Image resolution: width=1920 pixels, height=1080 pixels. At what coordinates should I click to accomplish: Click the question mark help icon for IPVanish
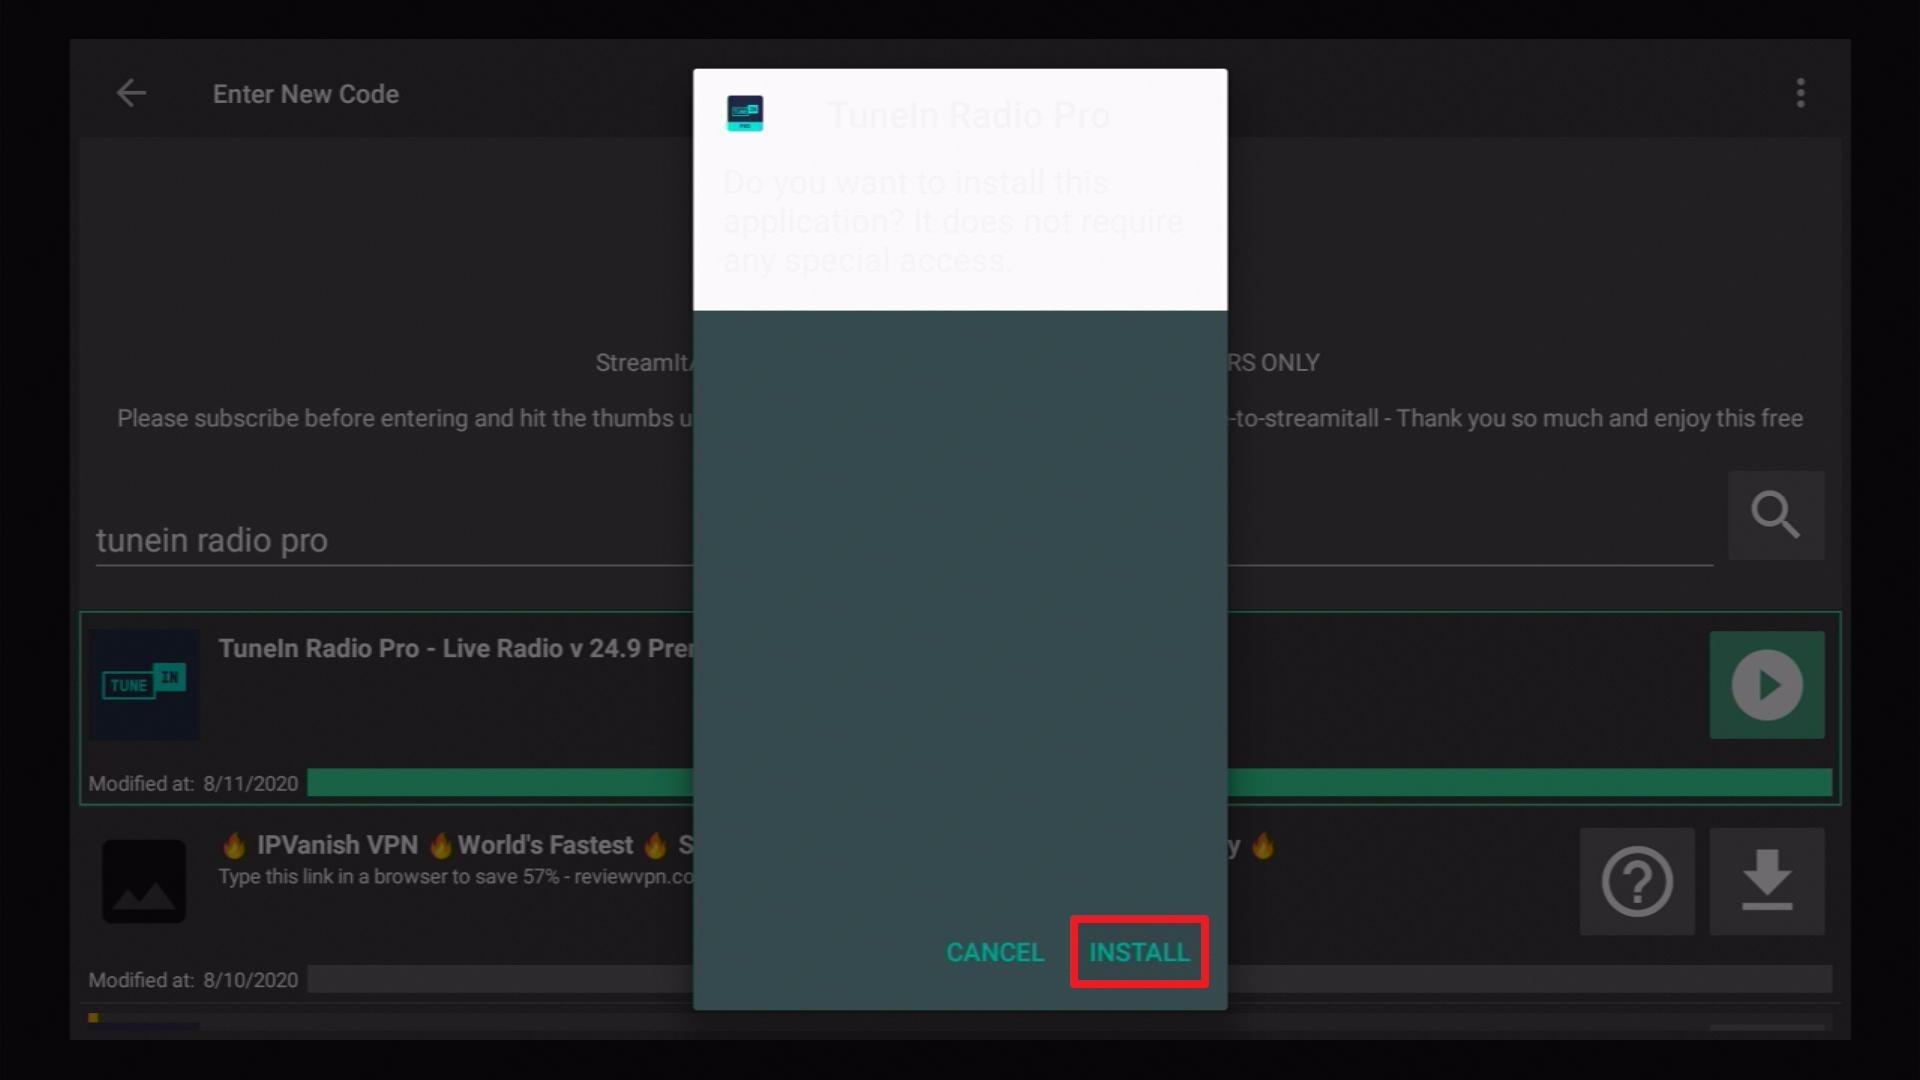1637,881
